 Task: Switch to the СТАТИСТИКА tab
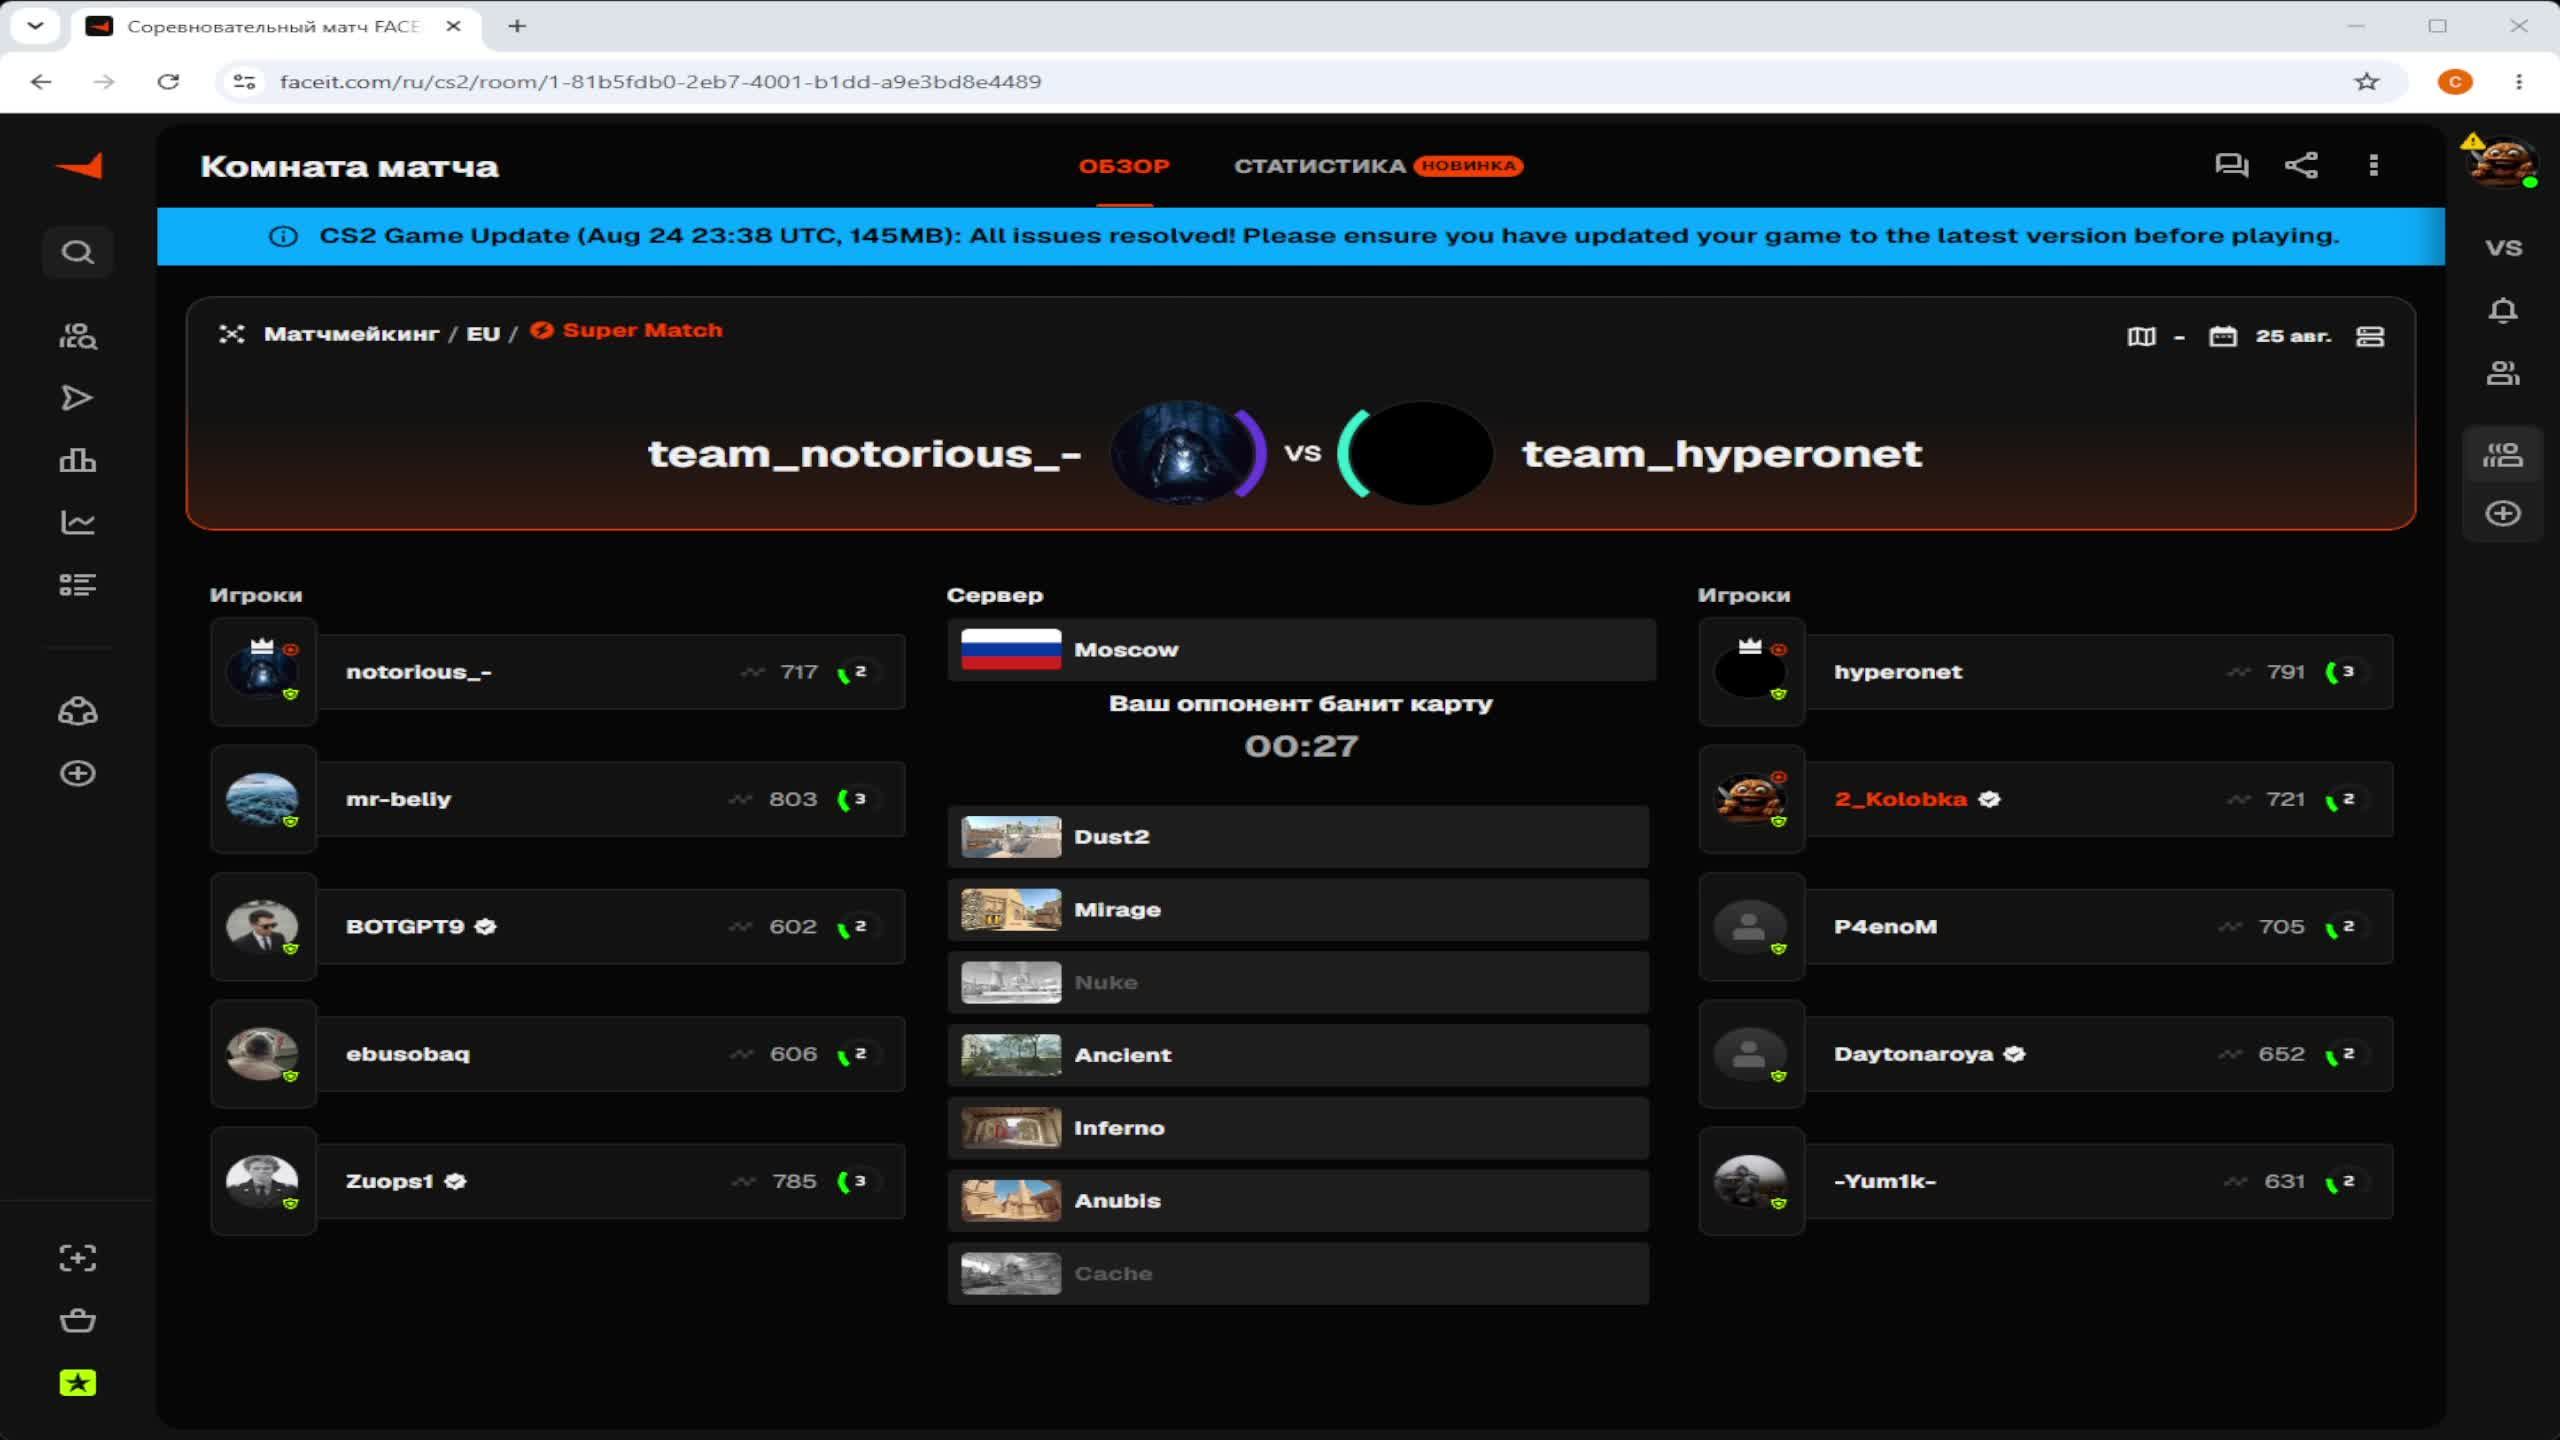coord(1320,166)
